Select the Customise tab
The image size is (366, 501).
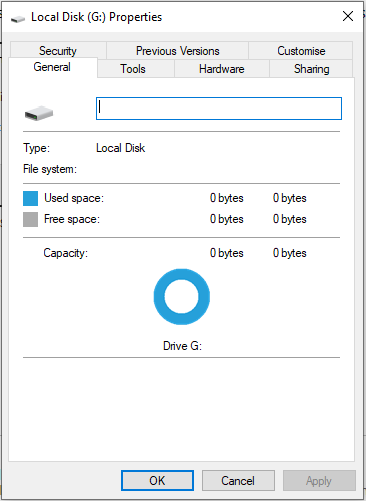[x=301, y=50]
